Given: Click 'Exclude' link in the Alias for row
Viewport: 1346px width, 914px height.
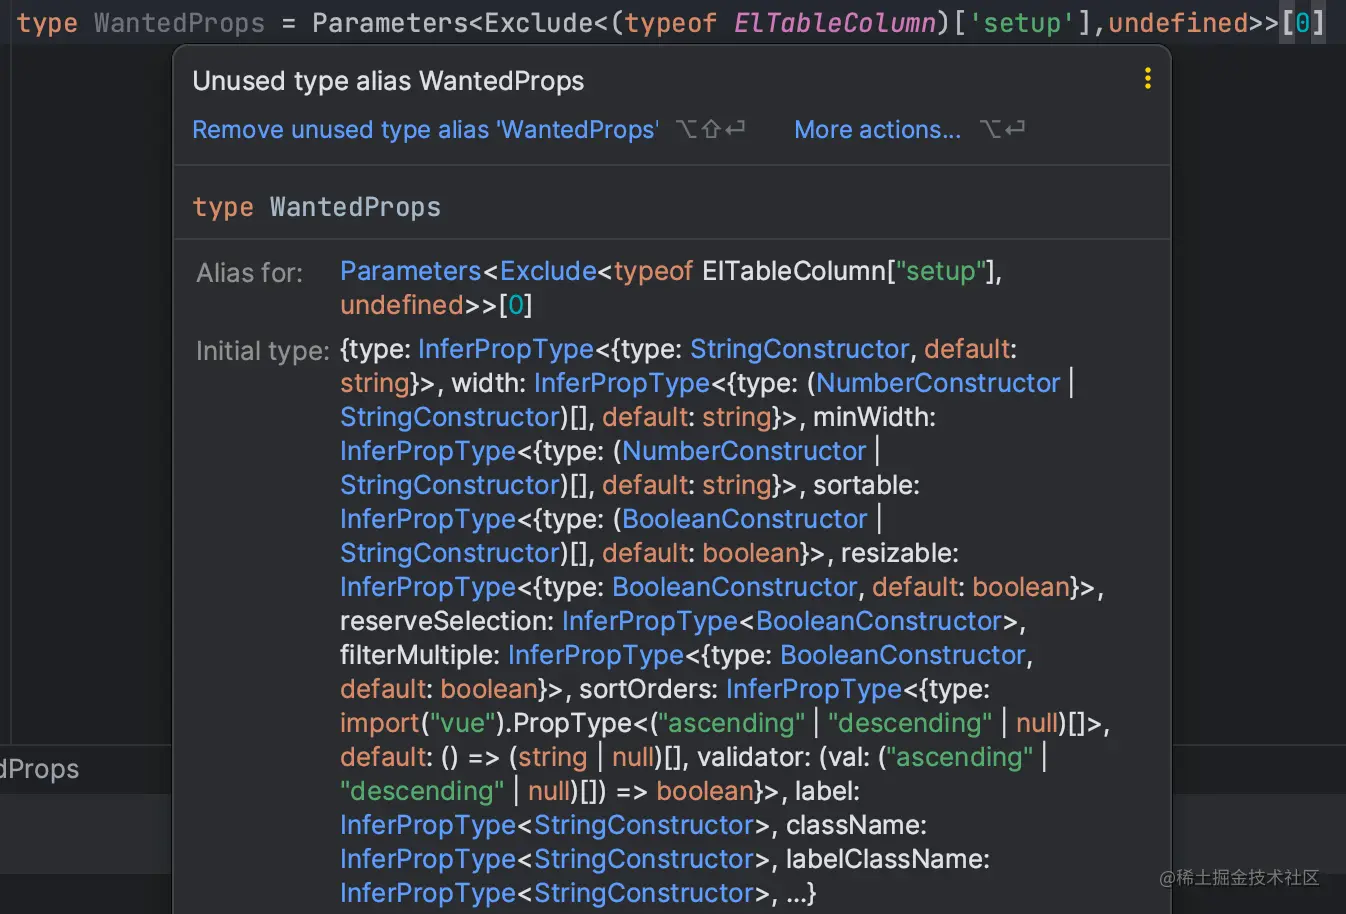Looking at the screenshot, I should click(x=548, y=271).
